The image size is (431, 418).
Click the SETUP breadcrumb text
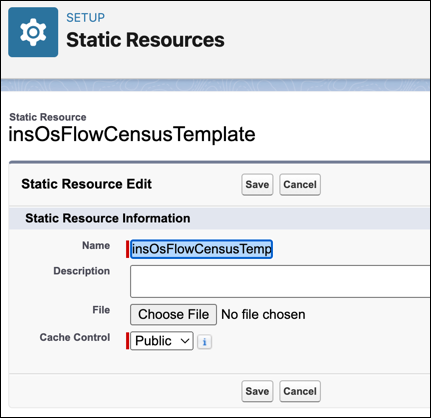tap(85, 17)
